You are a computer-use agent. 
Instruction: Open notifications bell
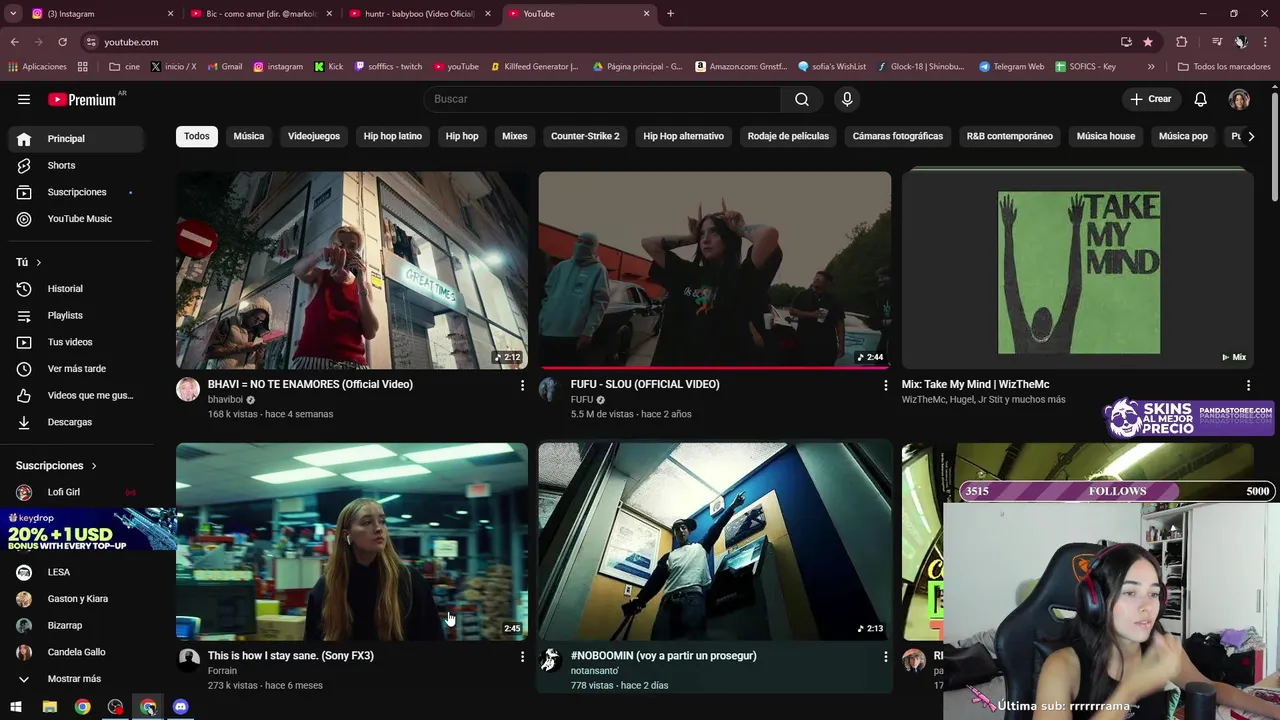click(x=1200, y=99)
